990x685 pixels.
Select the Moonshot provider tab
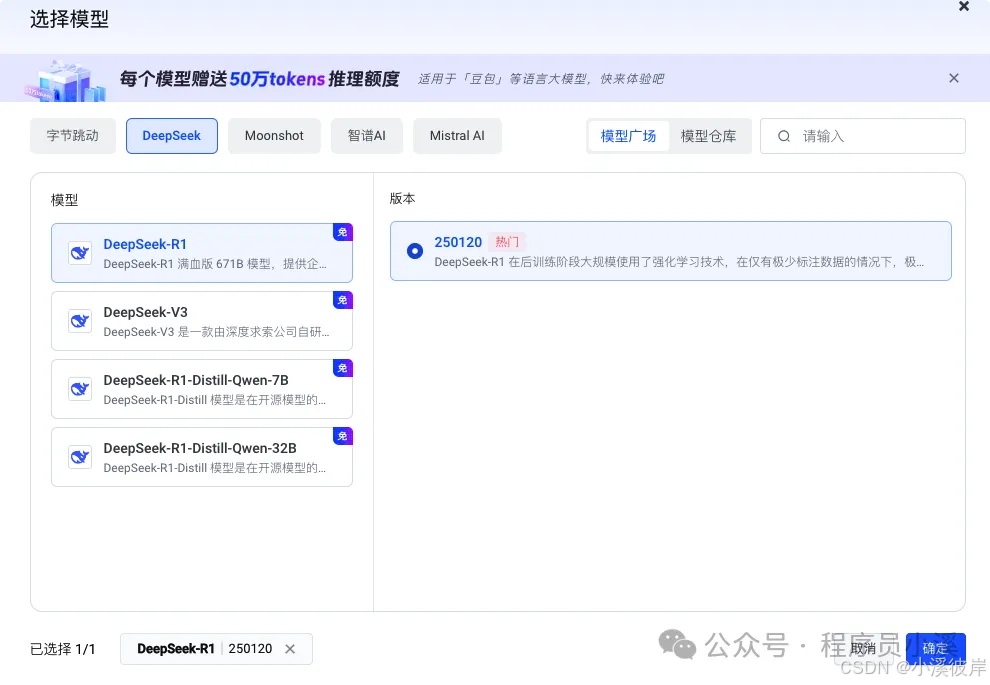tap(274, 136)
